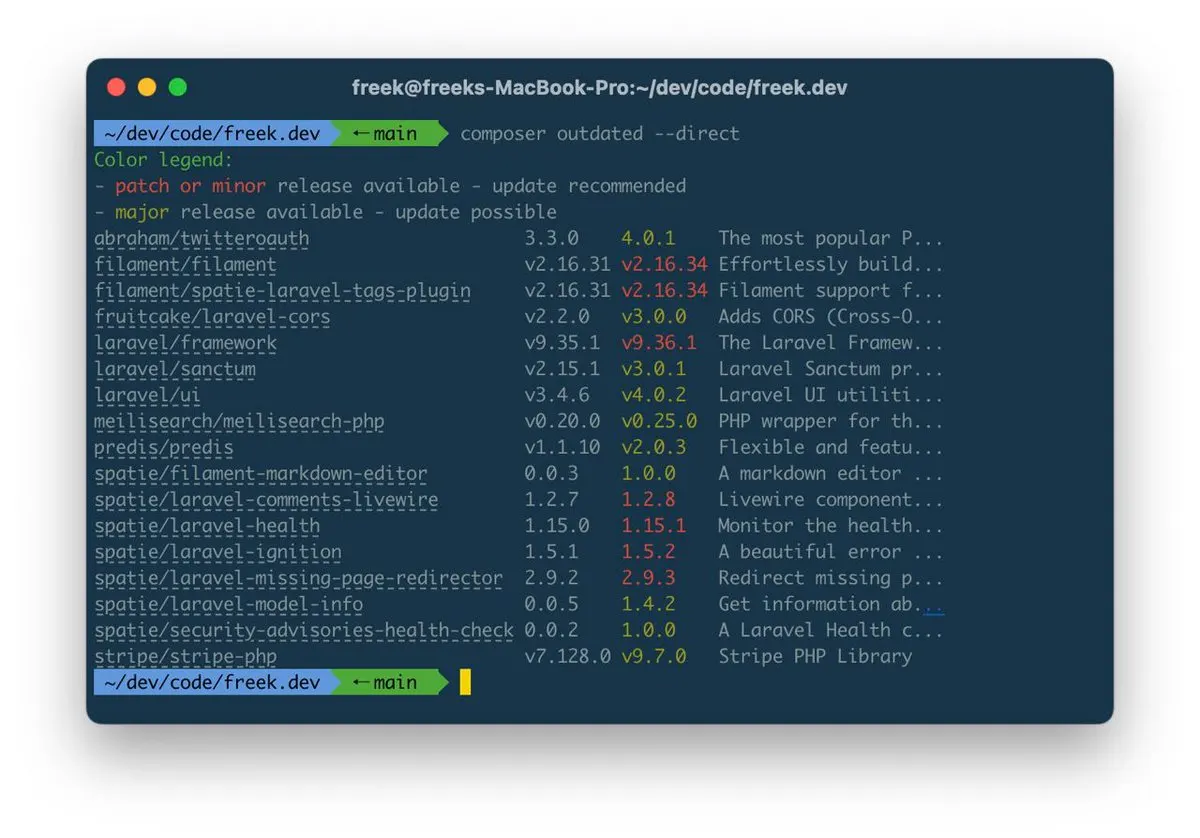Click installed version v9.35.1 for laravel/framework
The image size is (1200, 838).
coord(562,343)
